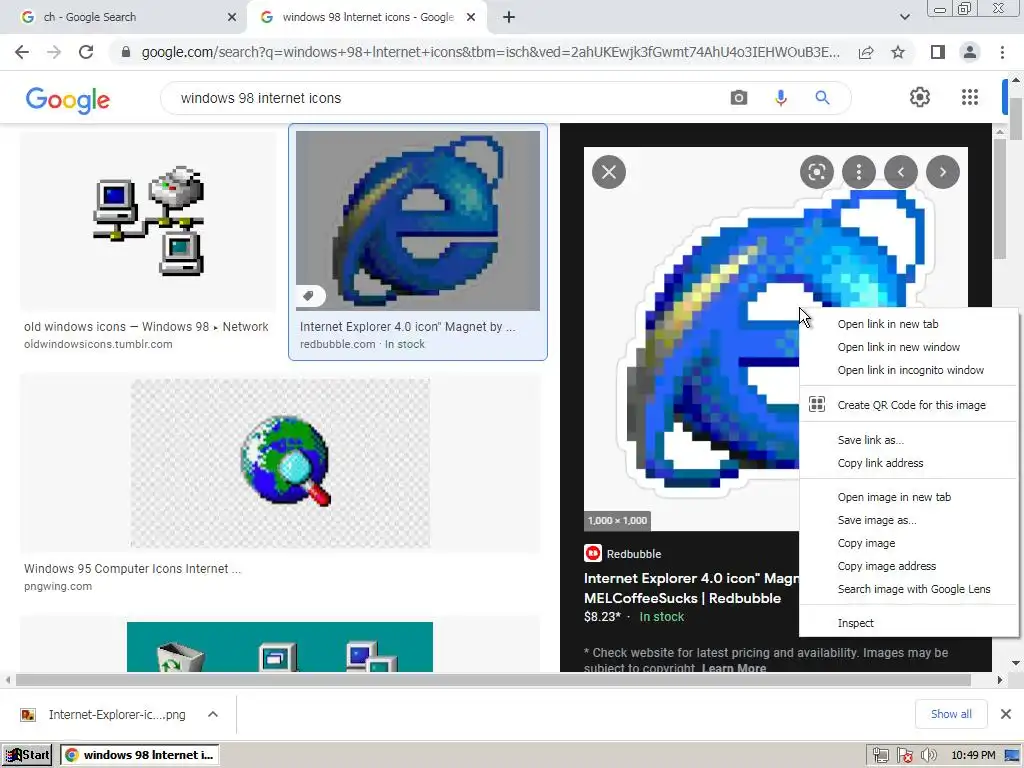
Task: Open a new browser tab
Action: 509,17
